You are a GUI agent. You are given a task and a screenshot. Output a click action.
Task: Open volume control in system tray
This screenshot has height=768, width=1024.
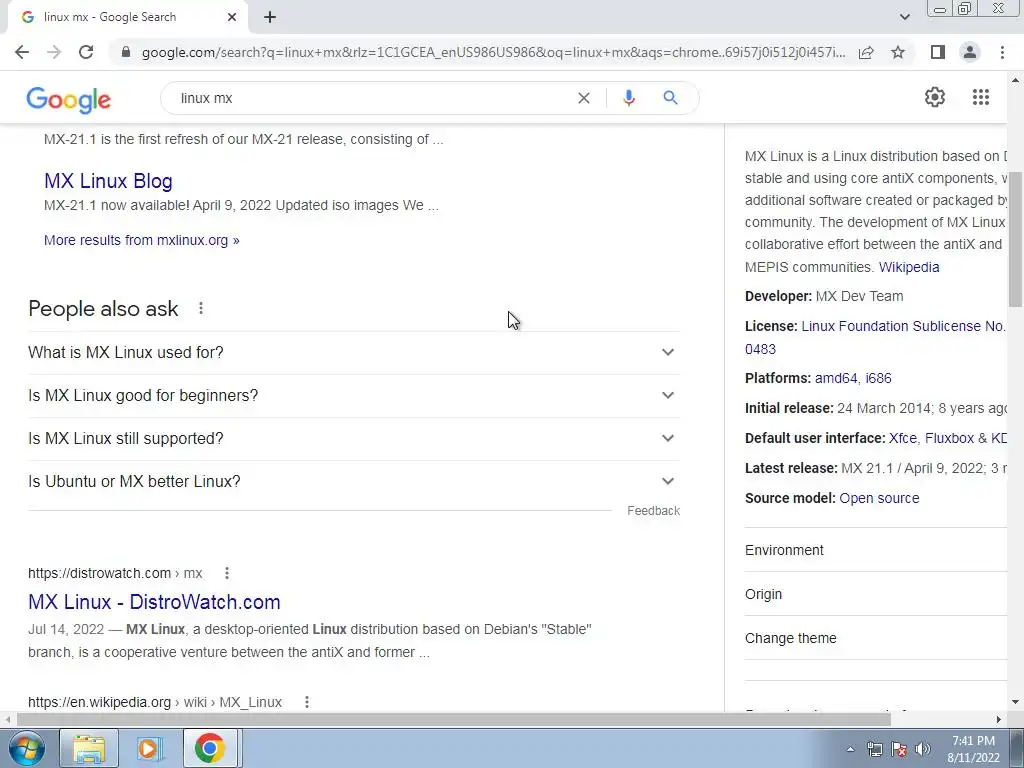pos(923,750)
